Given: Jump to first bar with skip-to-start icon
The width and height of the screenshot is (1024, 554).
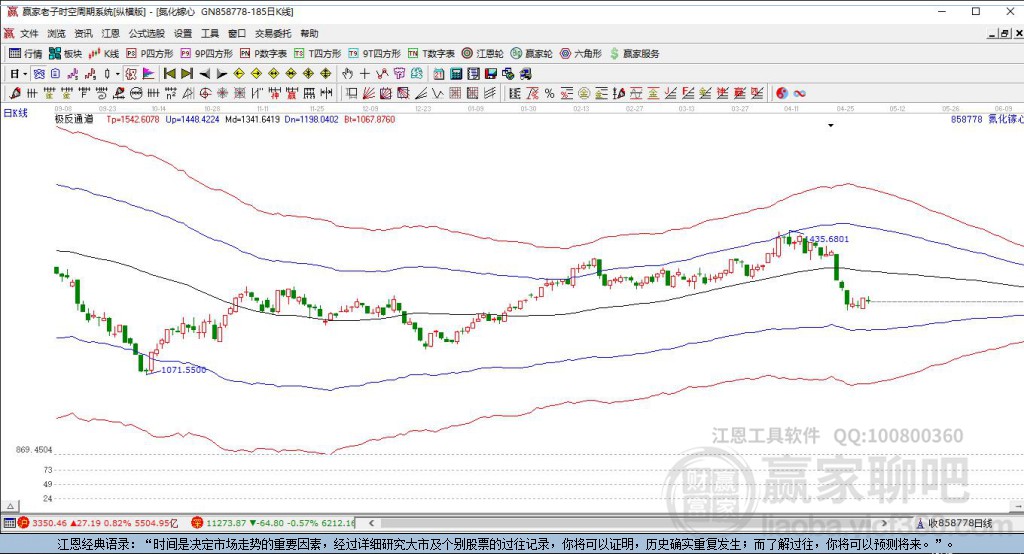Looking at the screenshot, I should tap(170, 74).
